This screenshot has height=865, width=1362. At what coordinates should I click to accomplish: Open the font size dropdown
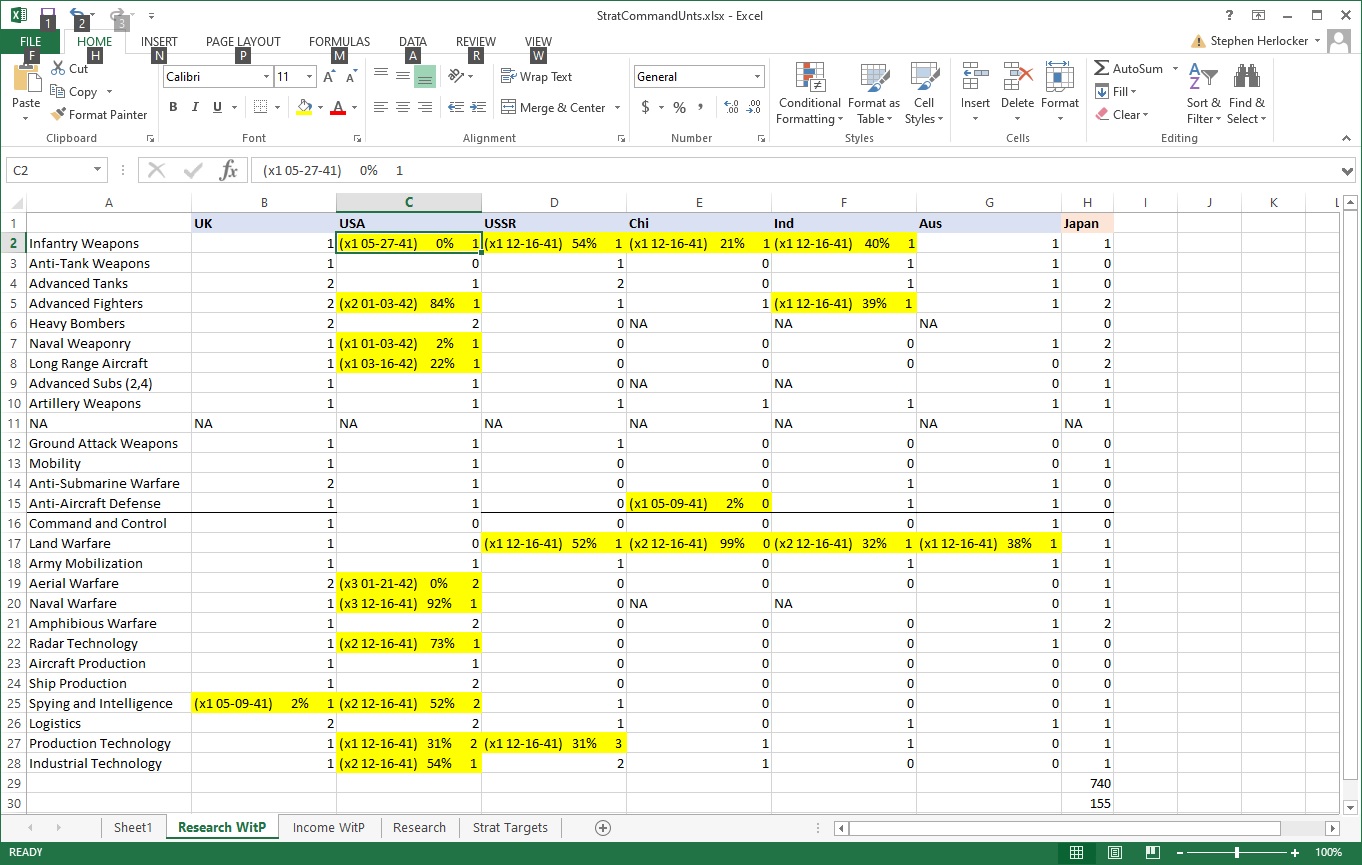coord(310,77)
